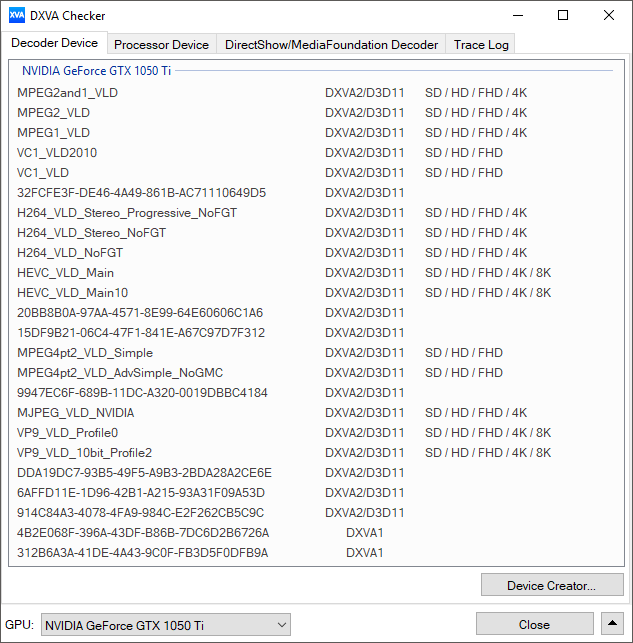The image size is (633, 643).
Task: Select the MPEG2_VLD decoder row
Action: point(316,113)
